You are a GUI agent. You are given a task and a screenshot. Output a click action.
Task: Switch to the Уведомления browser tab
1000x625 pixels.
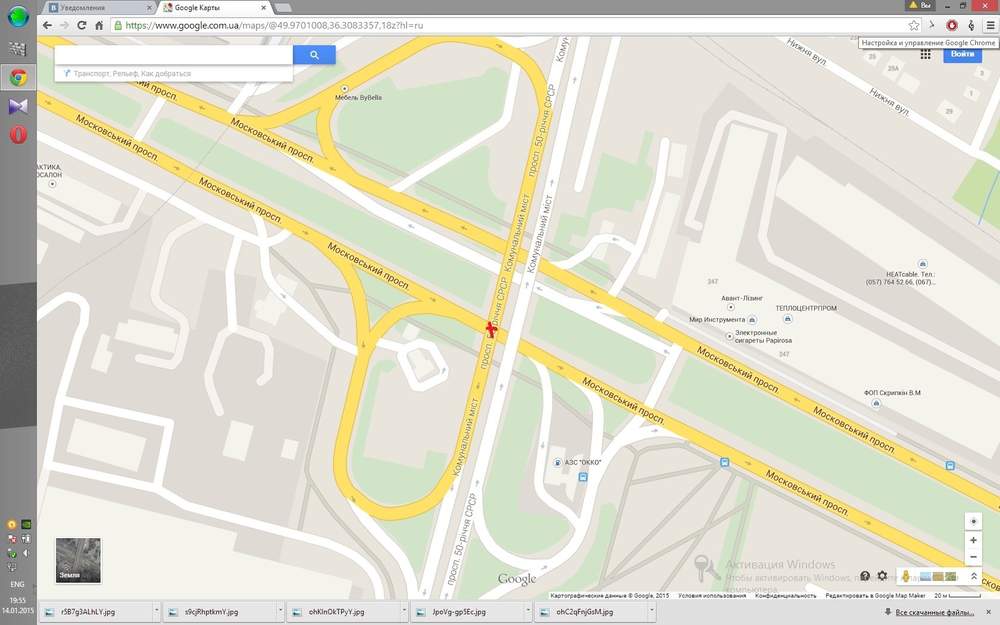[x=101, y=8]
